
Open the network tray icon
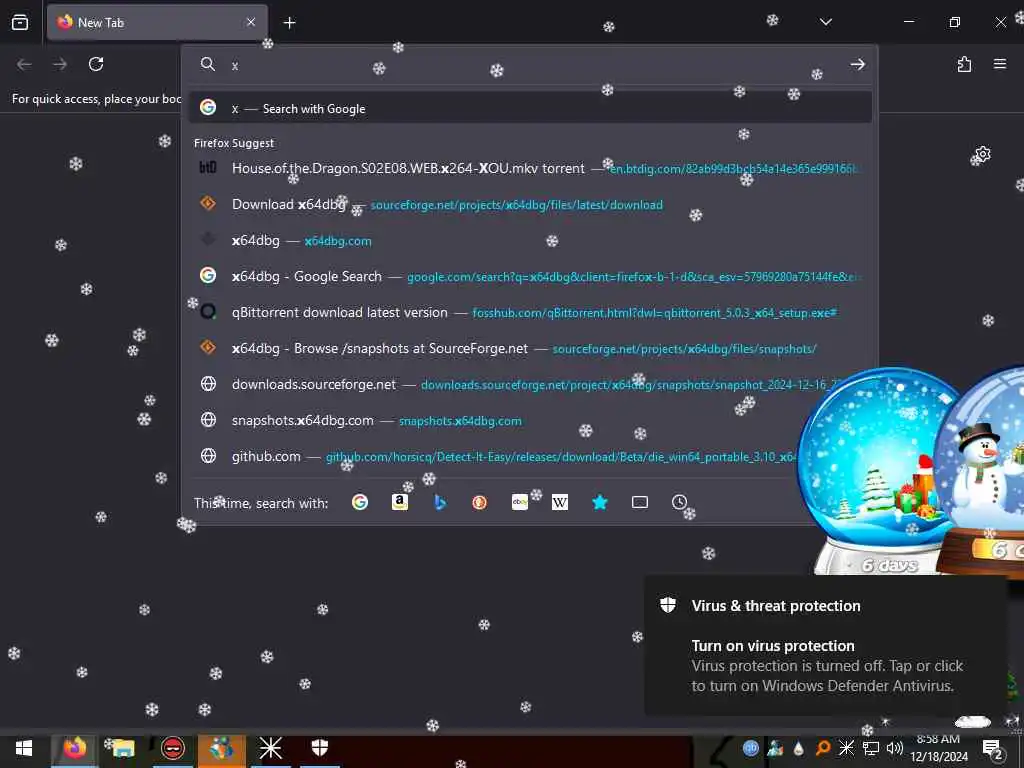(x=871, y=748)
